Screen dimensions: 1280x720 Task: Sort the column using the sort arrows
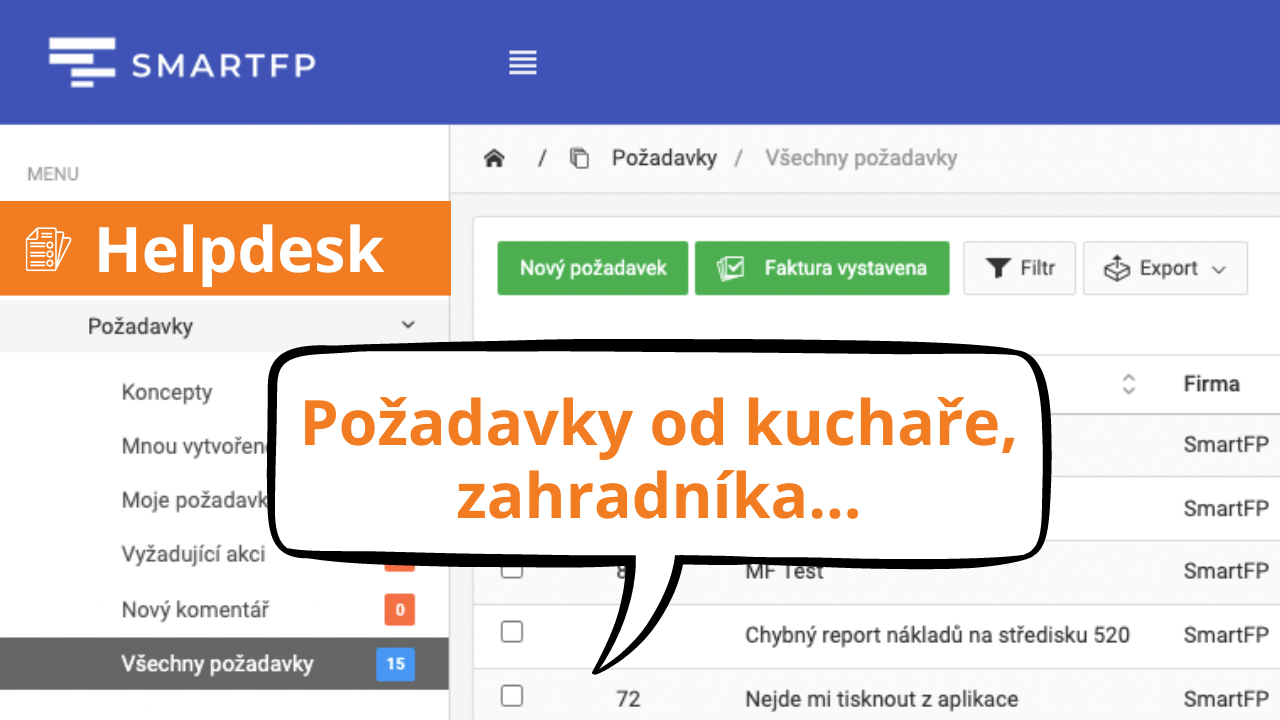[1129, 384]
